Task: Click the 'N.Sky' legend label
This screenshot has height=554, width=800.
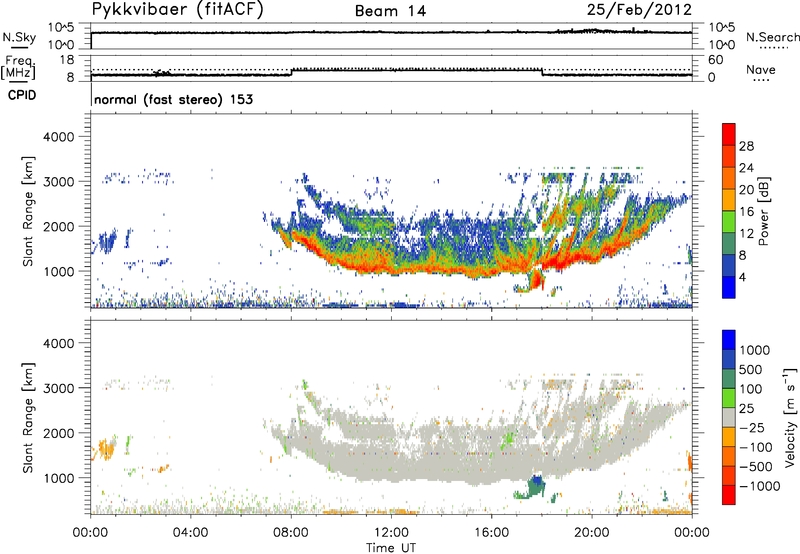Action: click(19, 38)
